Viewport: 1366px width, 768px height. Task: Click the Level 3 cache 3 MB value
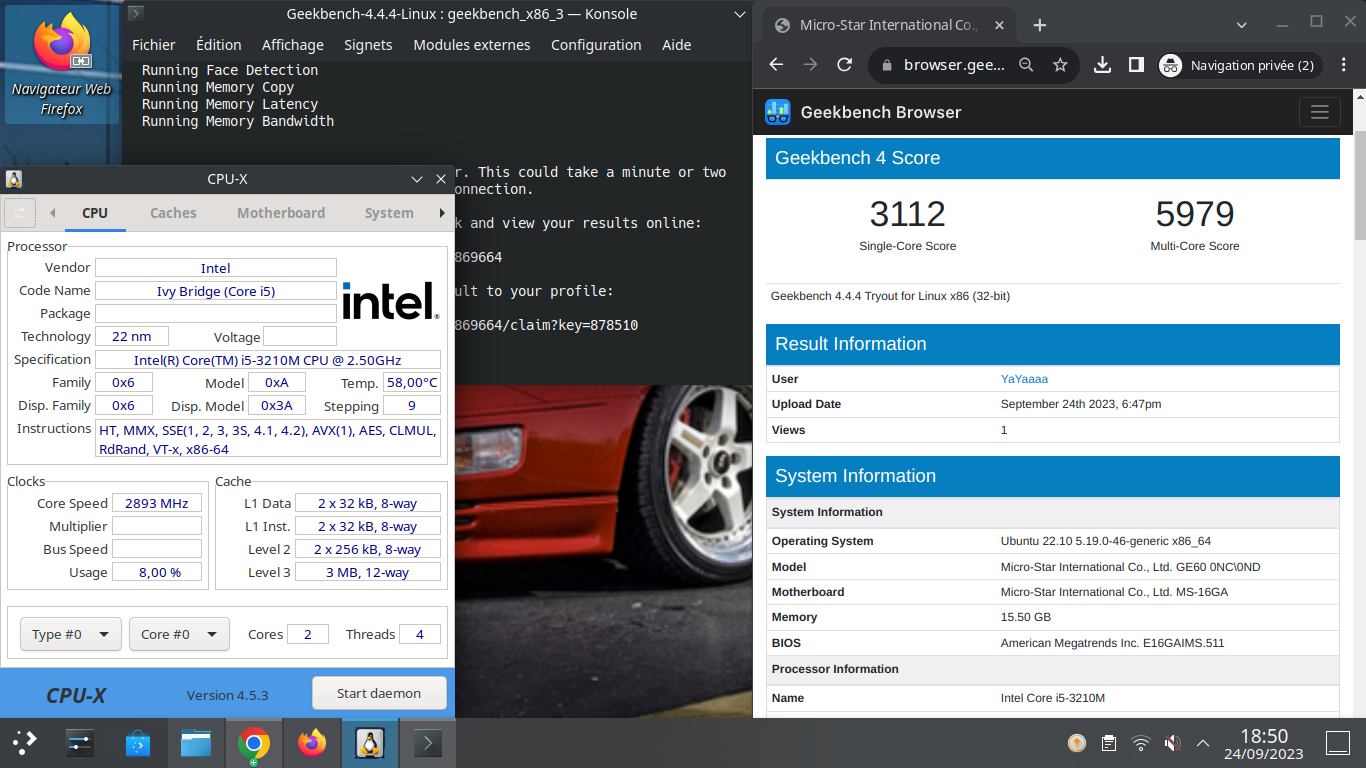368,572
